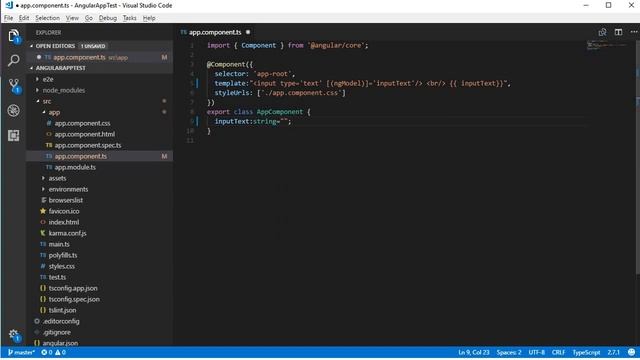The height and width of the screenshot is (360, 640).
Task: Open the Edit menu
Action: pos(24,18)
